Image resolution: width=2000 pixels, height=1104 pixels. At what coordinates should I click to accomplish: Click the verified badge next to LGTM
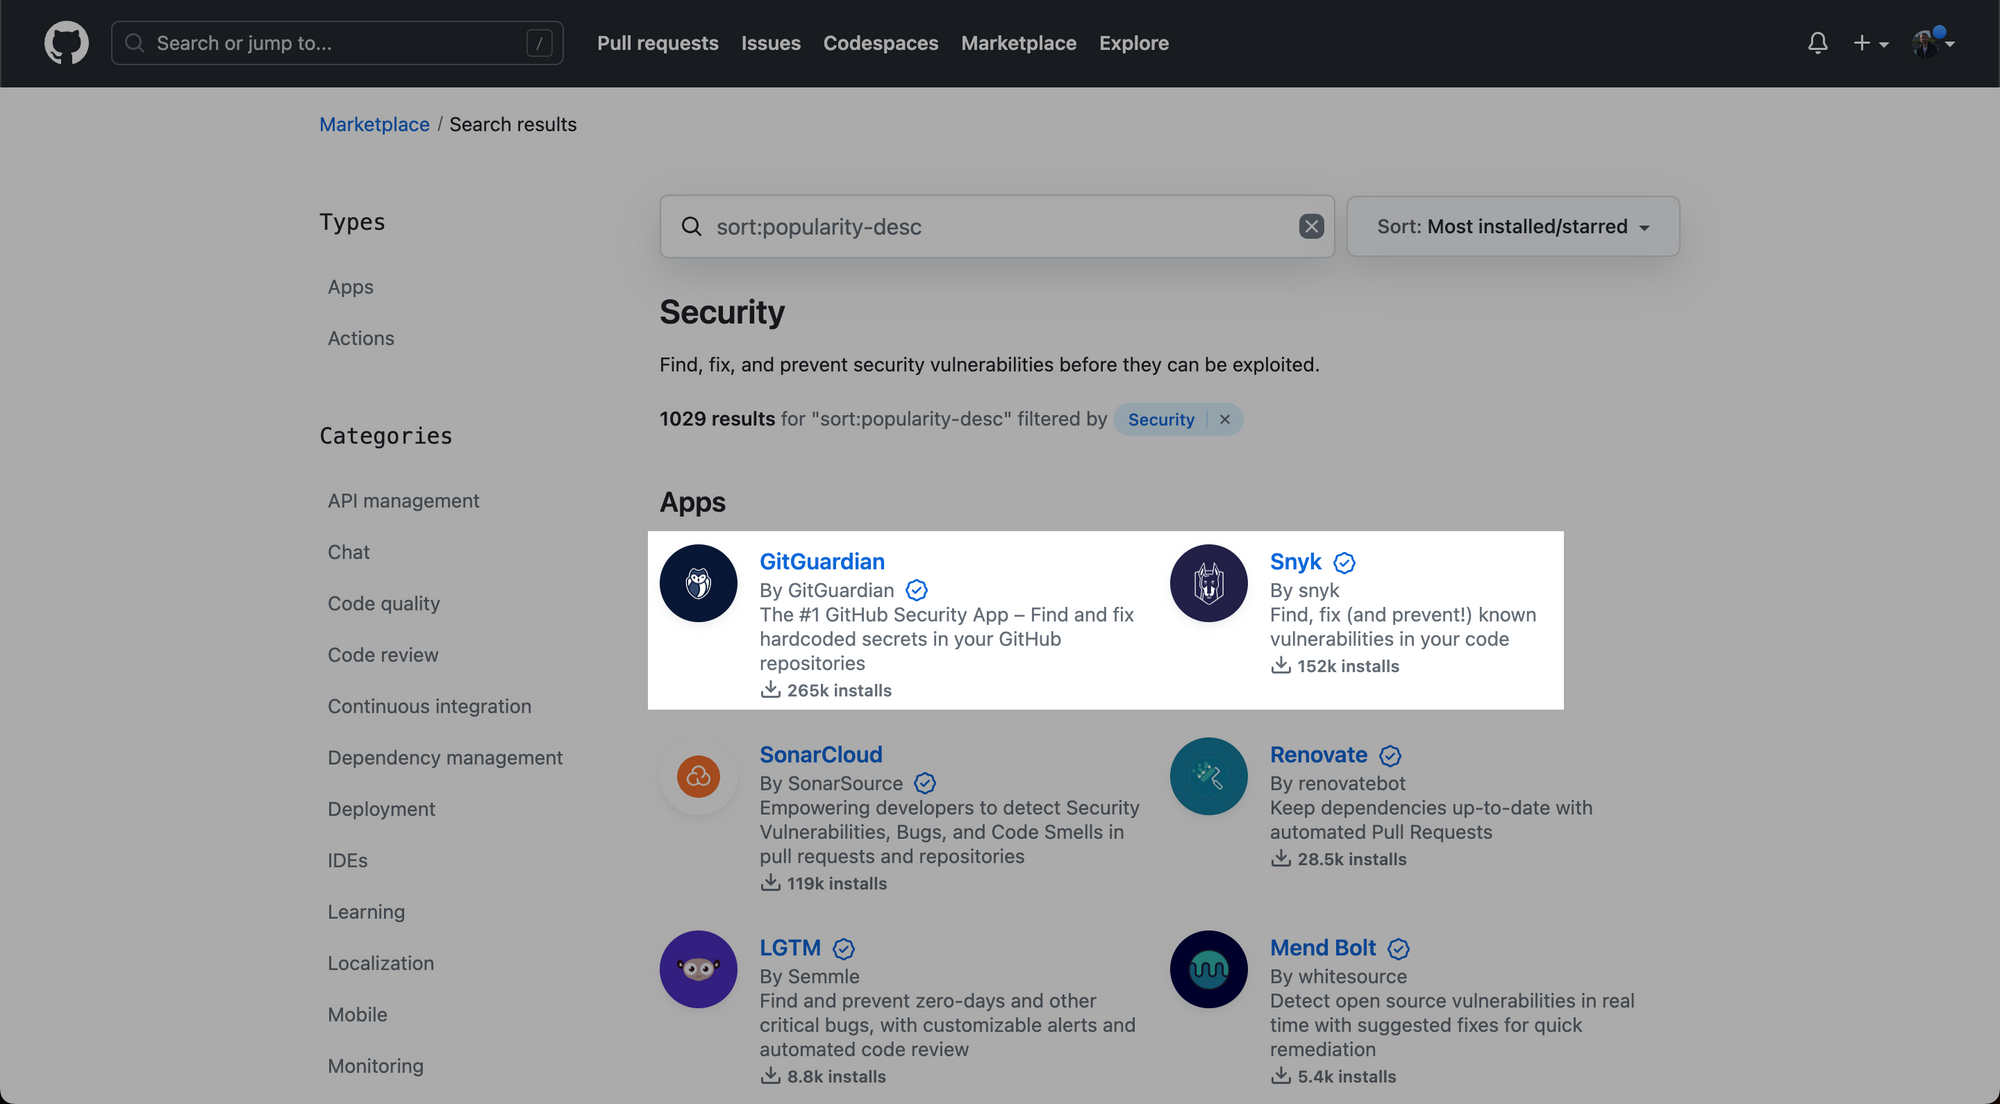pyautogui.click(x=844, y=948)
